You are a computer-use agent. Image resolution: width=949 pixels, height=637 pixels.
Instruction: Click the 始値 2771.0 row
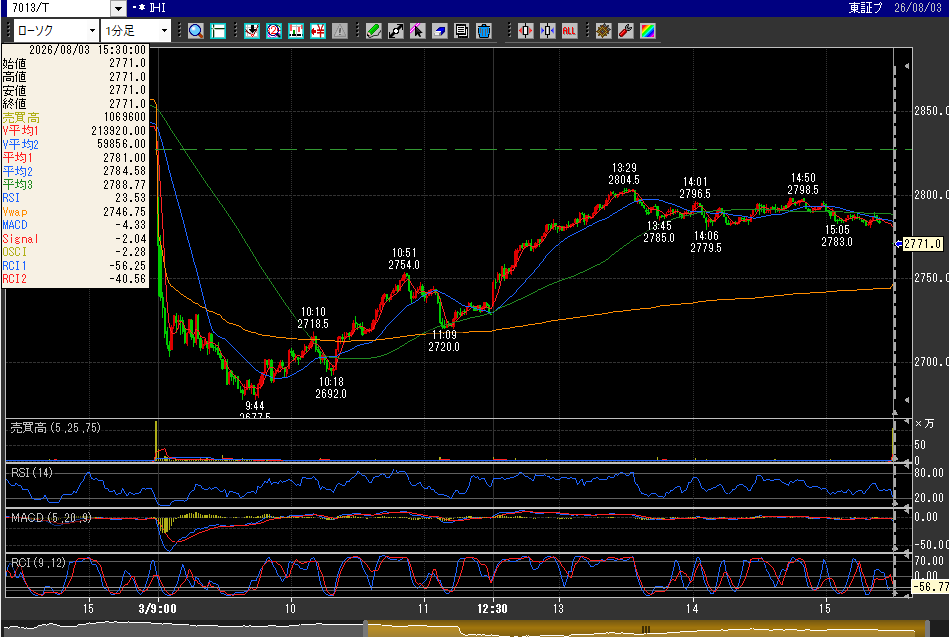[74, 63]
